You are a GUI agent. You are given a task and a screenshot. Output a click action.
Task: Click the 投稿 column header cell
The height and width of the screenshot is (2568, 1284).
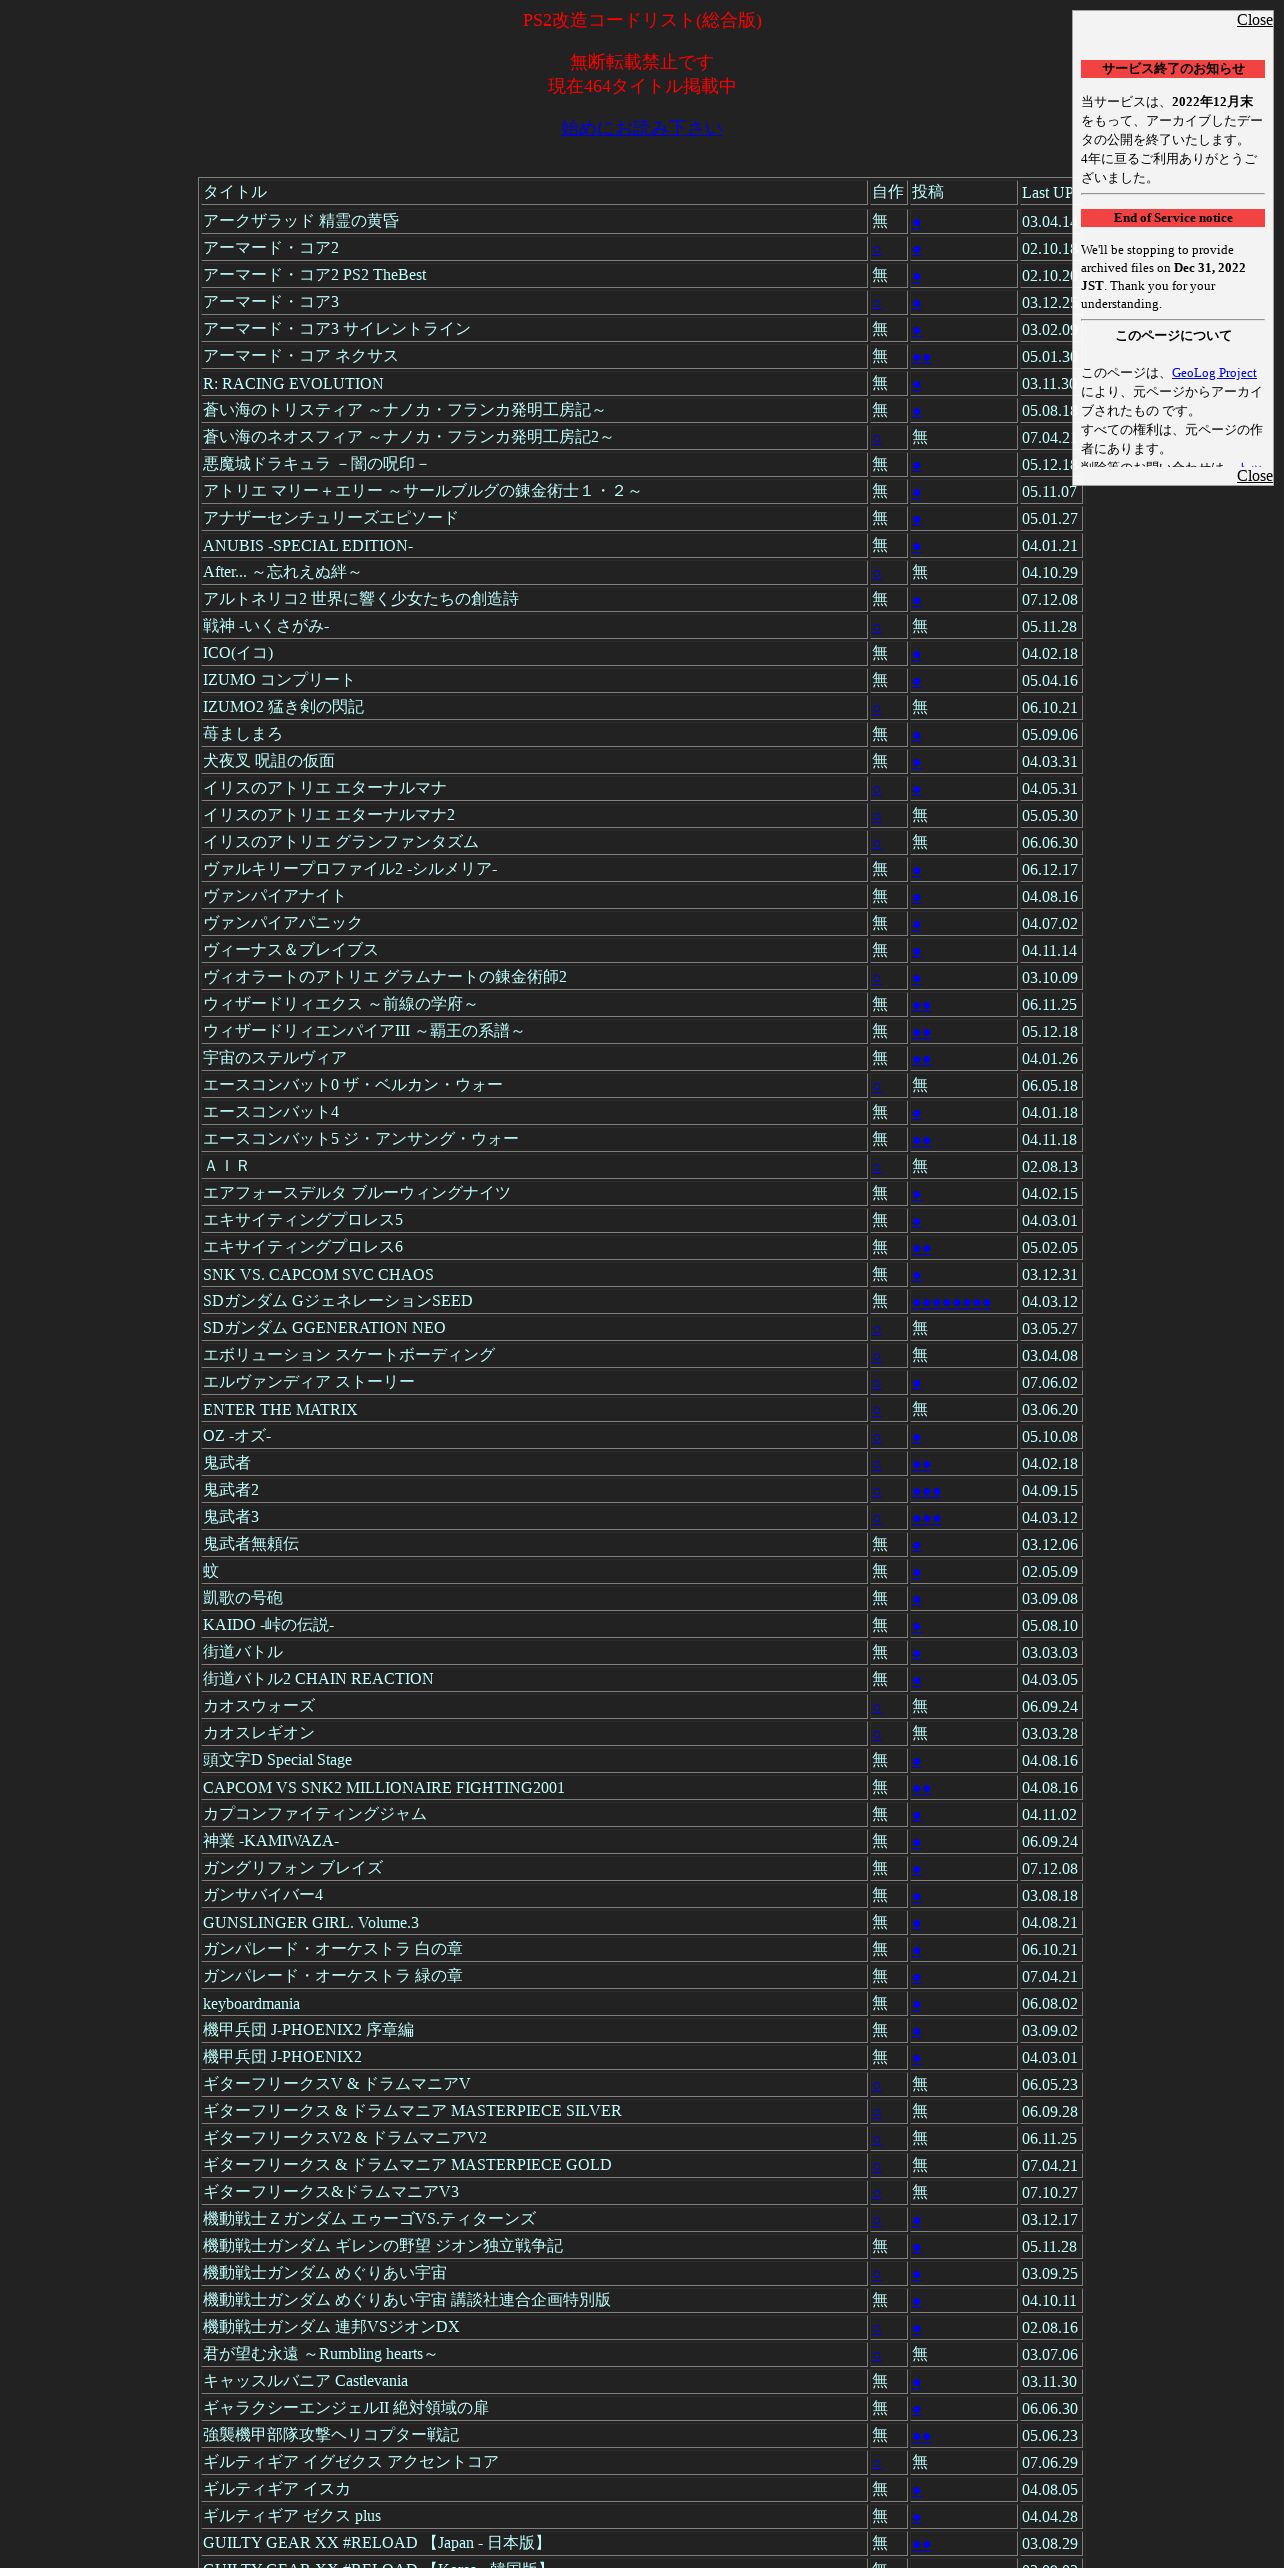(963, 192)
